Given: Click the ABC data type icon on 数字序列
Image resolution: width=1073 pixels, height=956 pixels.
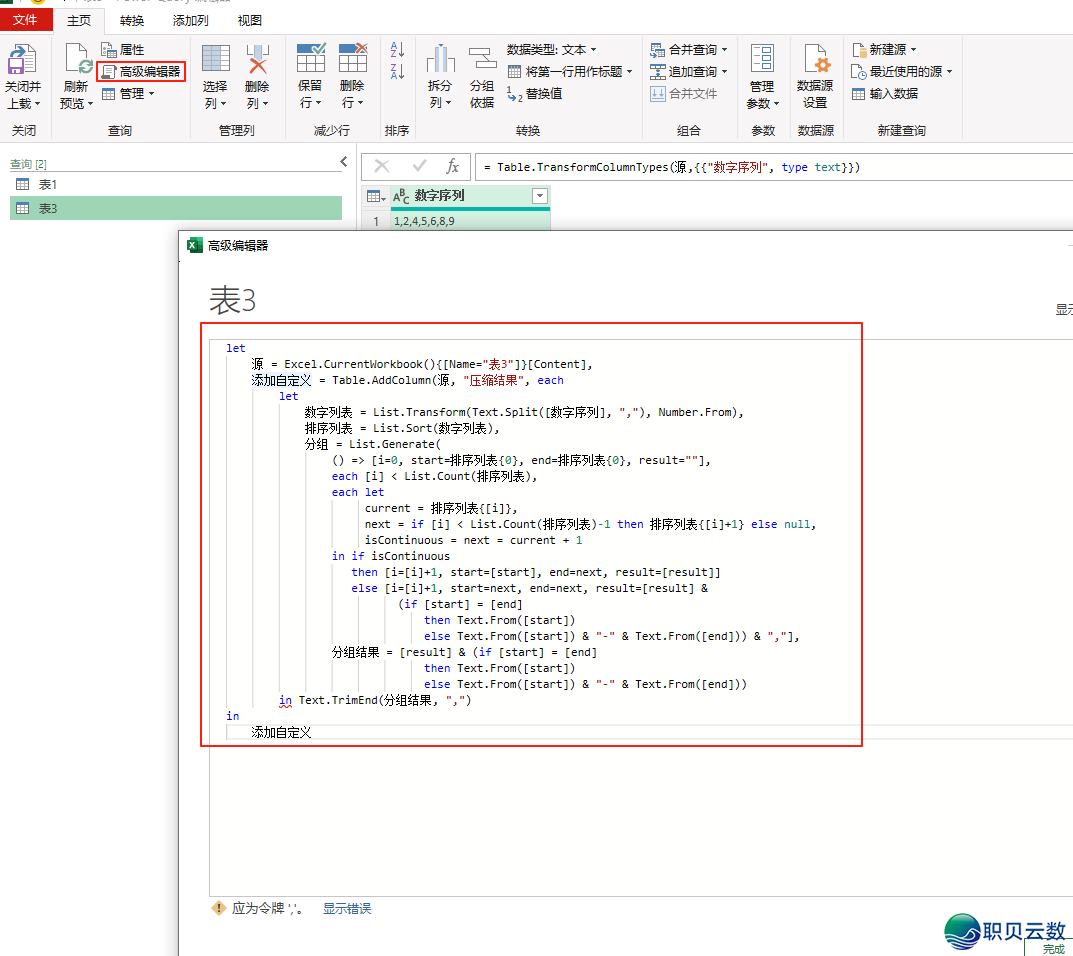Looking at the screenshot, I should click(x=401, y=196).
